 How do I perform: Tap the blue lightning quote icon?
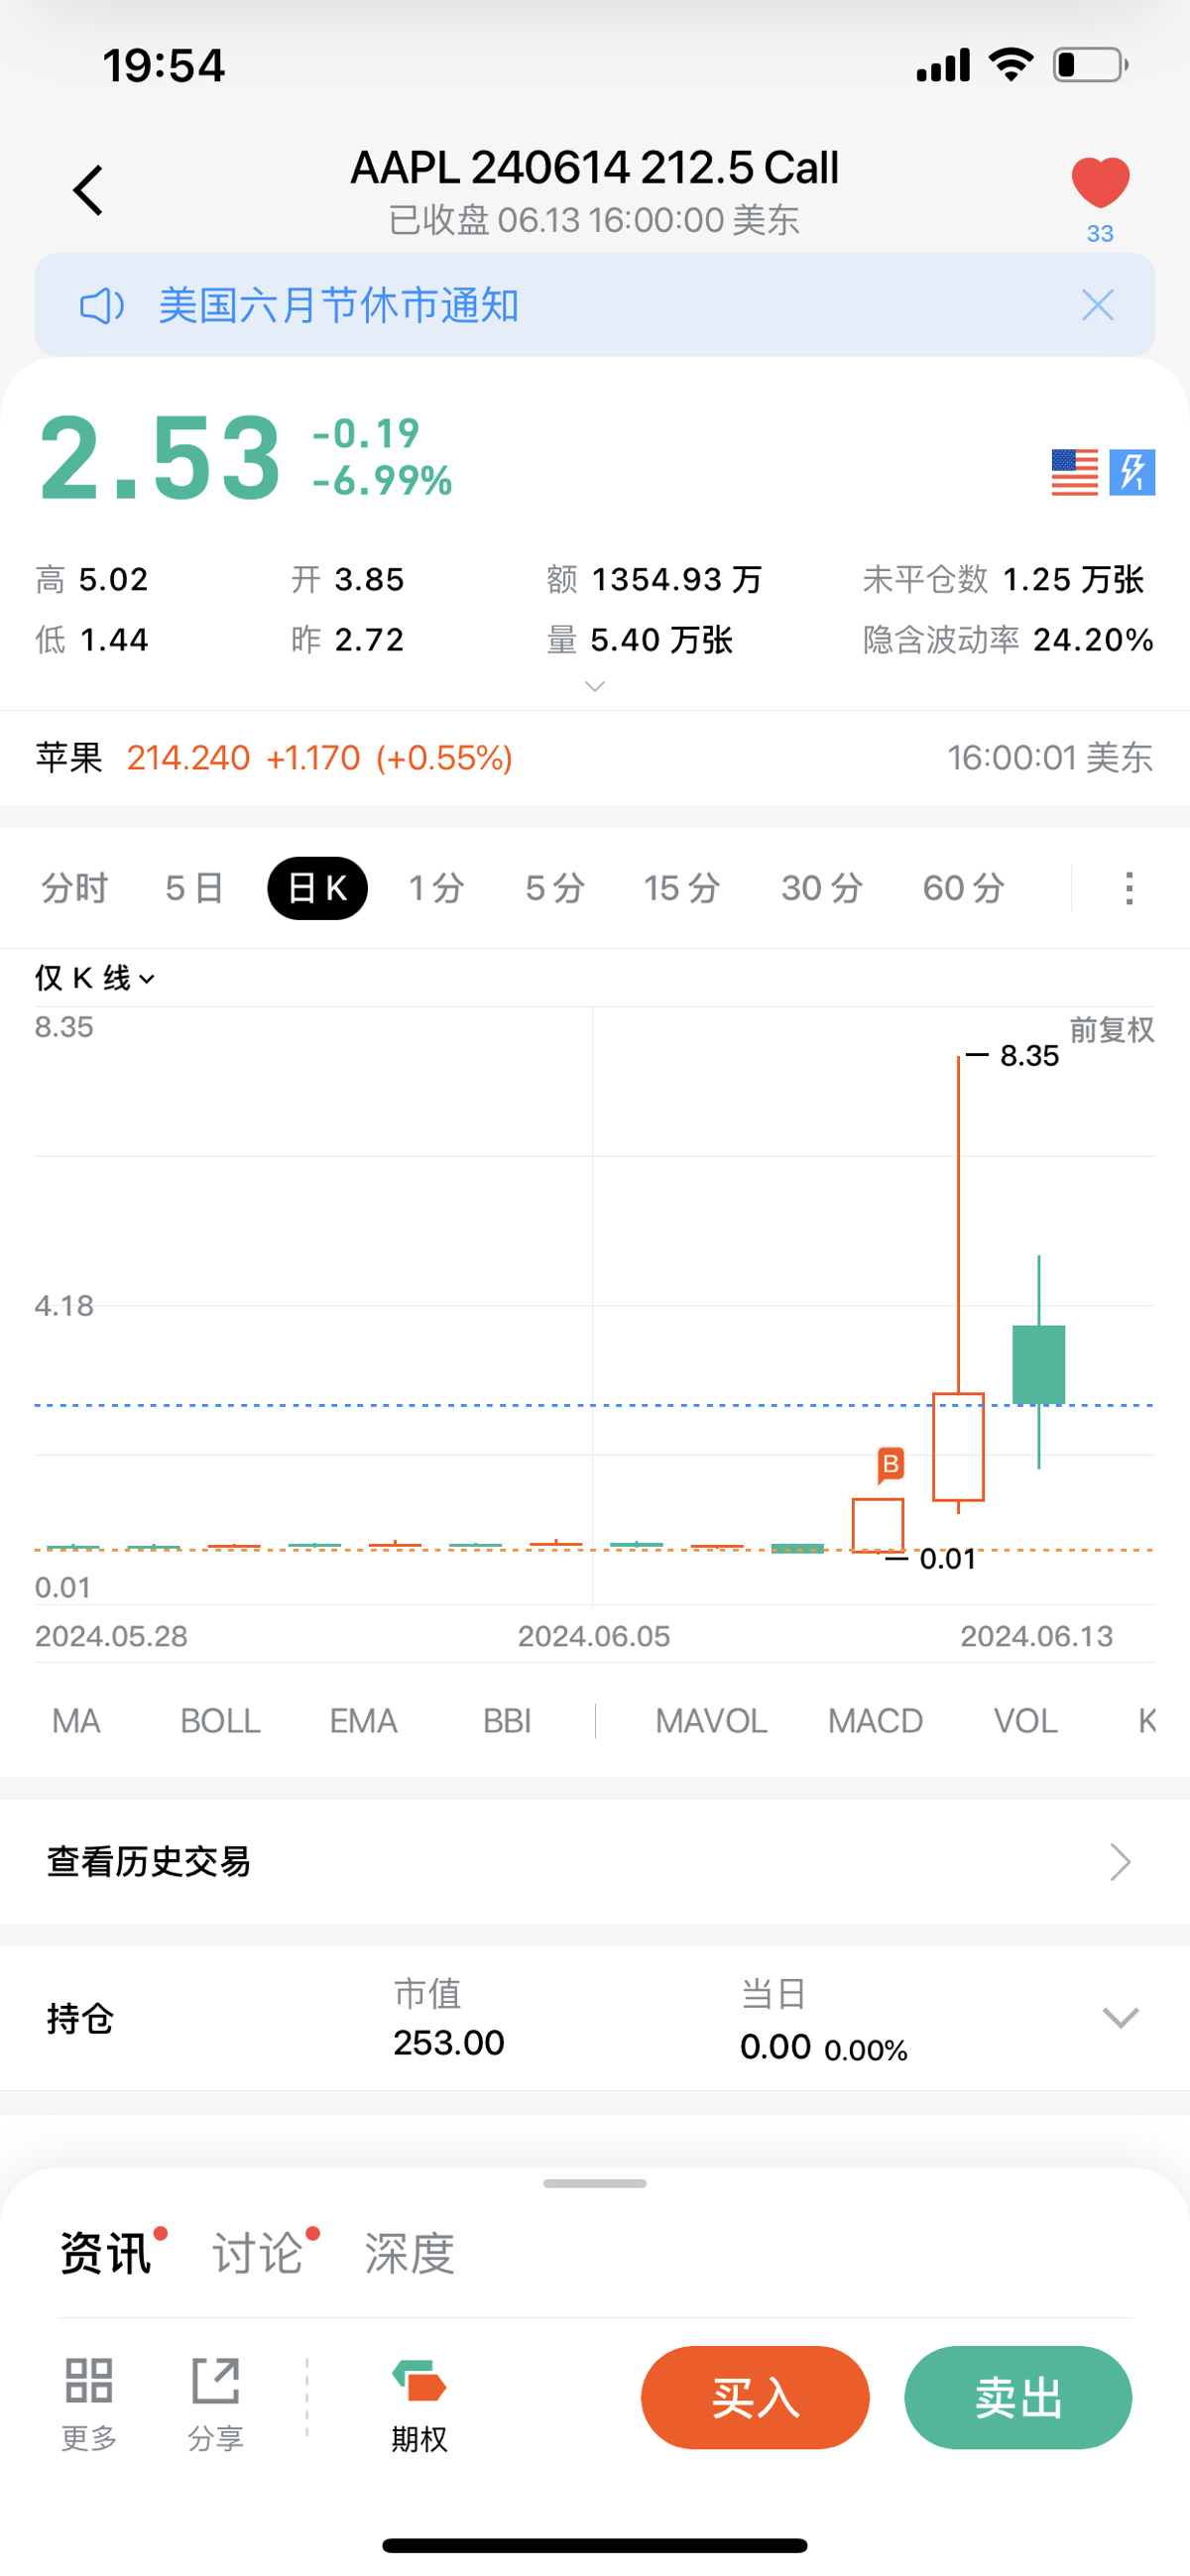point(1132,472)
